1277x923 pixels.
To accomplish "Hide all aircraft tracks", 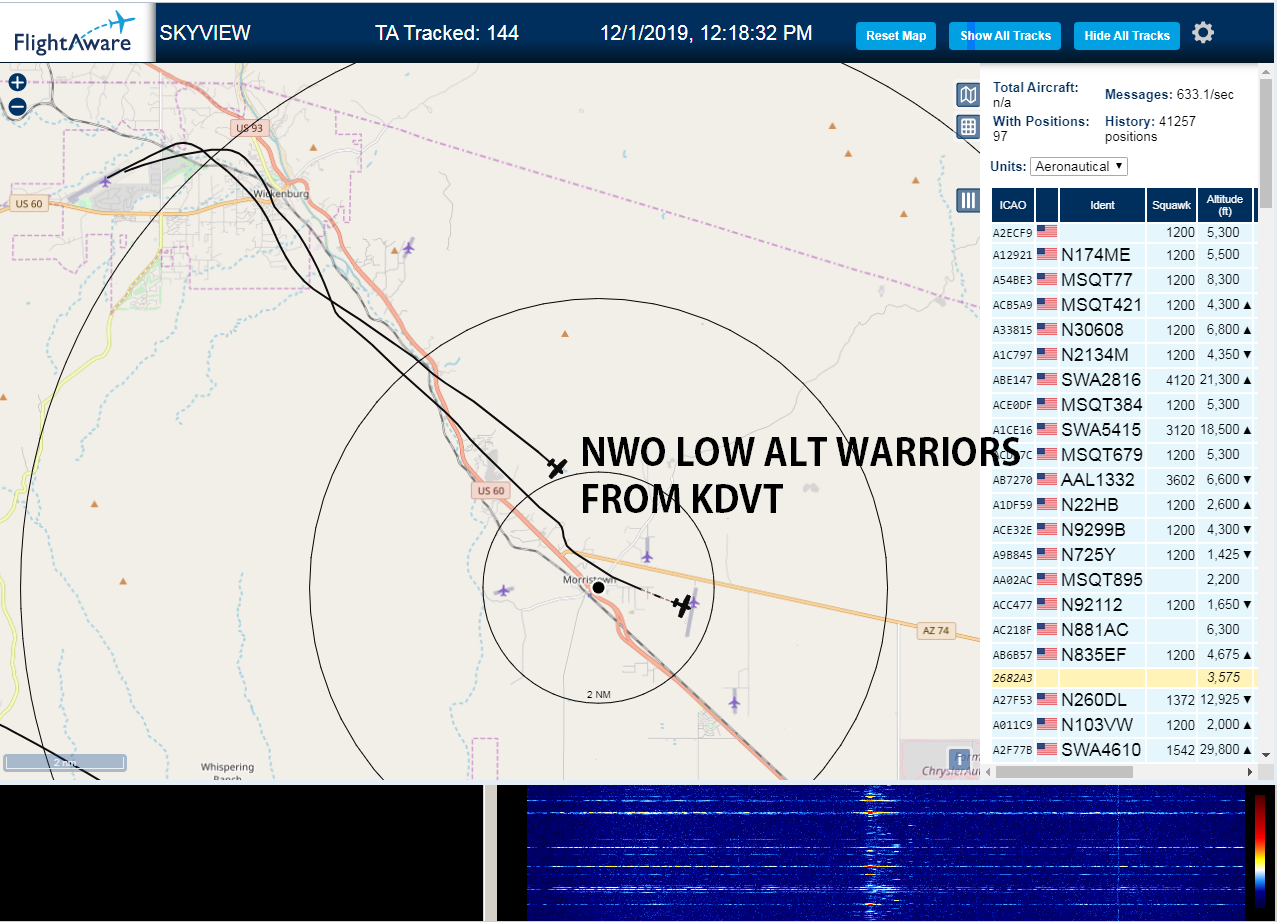I will click(x=1127, y=36).
